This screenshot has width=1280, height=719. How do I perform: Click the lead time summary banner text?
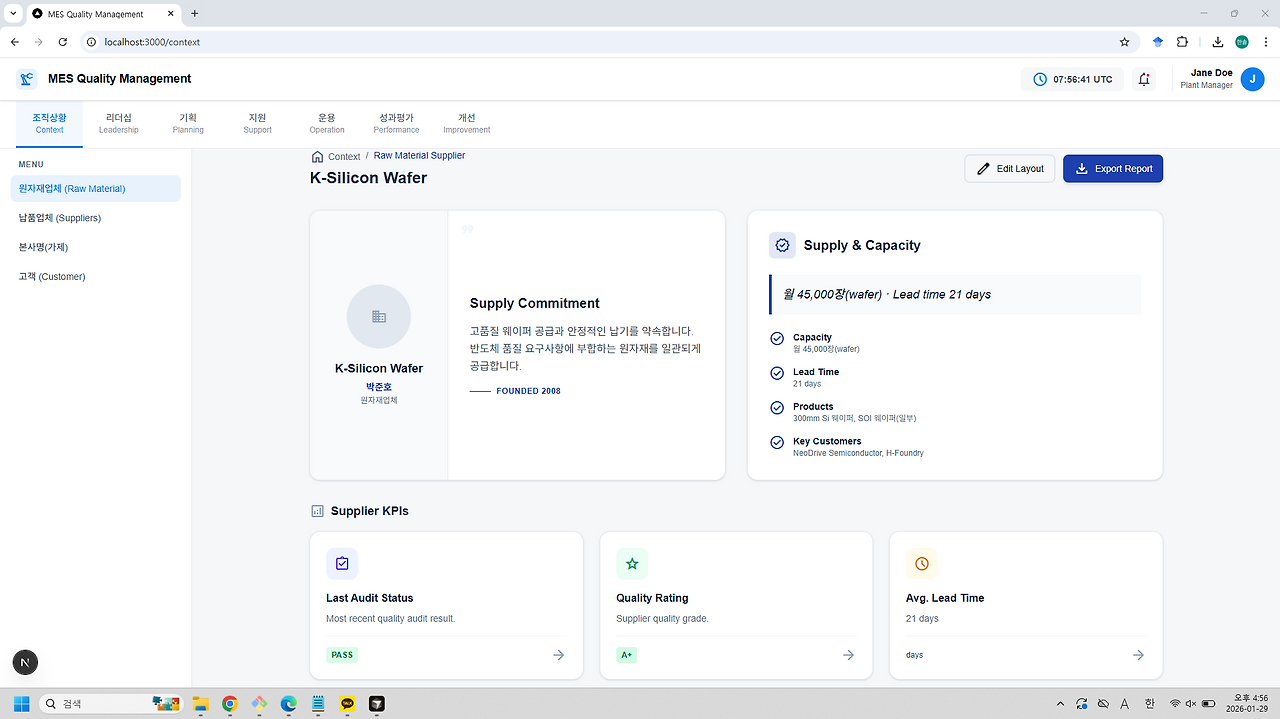[887, 294]
